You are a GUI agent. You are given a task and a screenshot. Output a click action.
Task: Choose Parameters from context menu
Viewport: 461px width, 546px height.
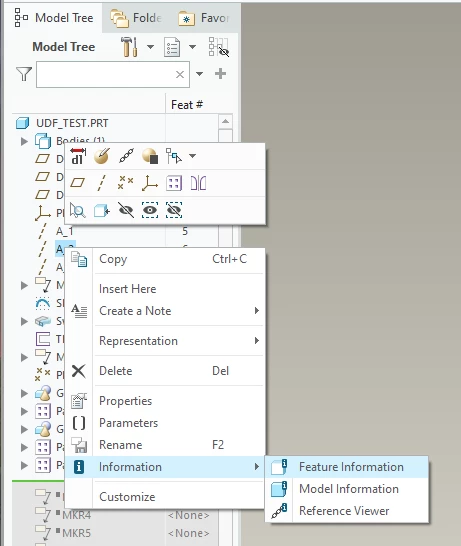pyautogui.click(x=165, y=423)
